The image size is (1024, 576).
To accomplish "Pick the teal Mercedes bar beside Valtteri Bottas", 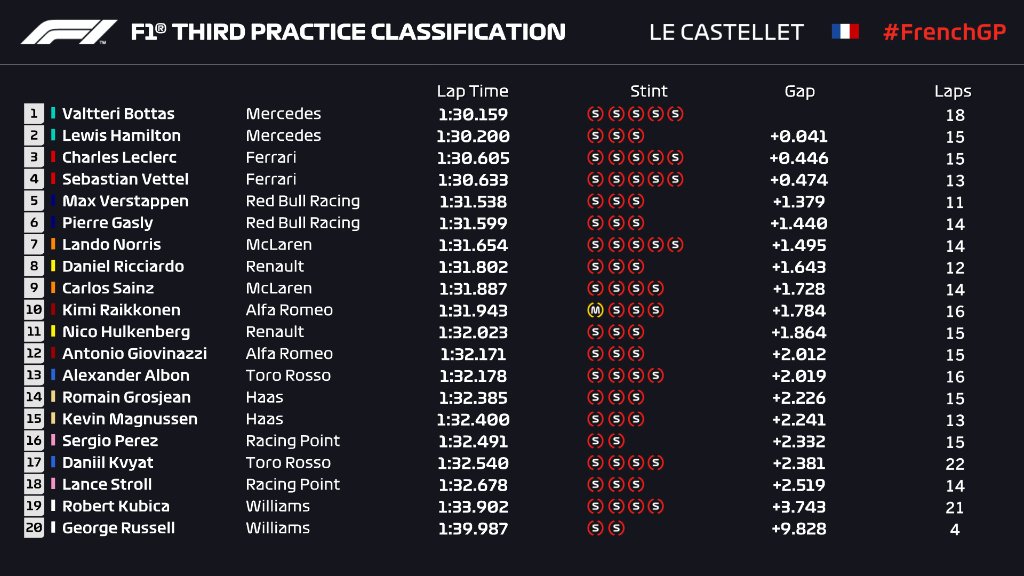I will (53, 114).
